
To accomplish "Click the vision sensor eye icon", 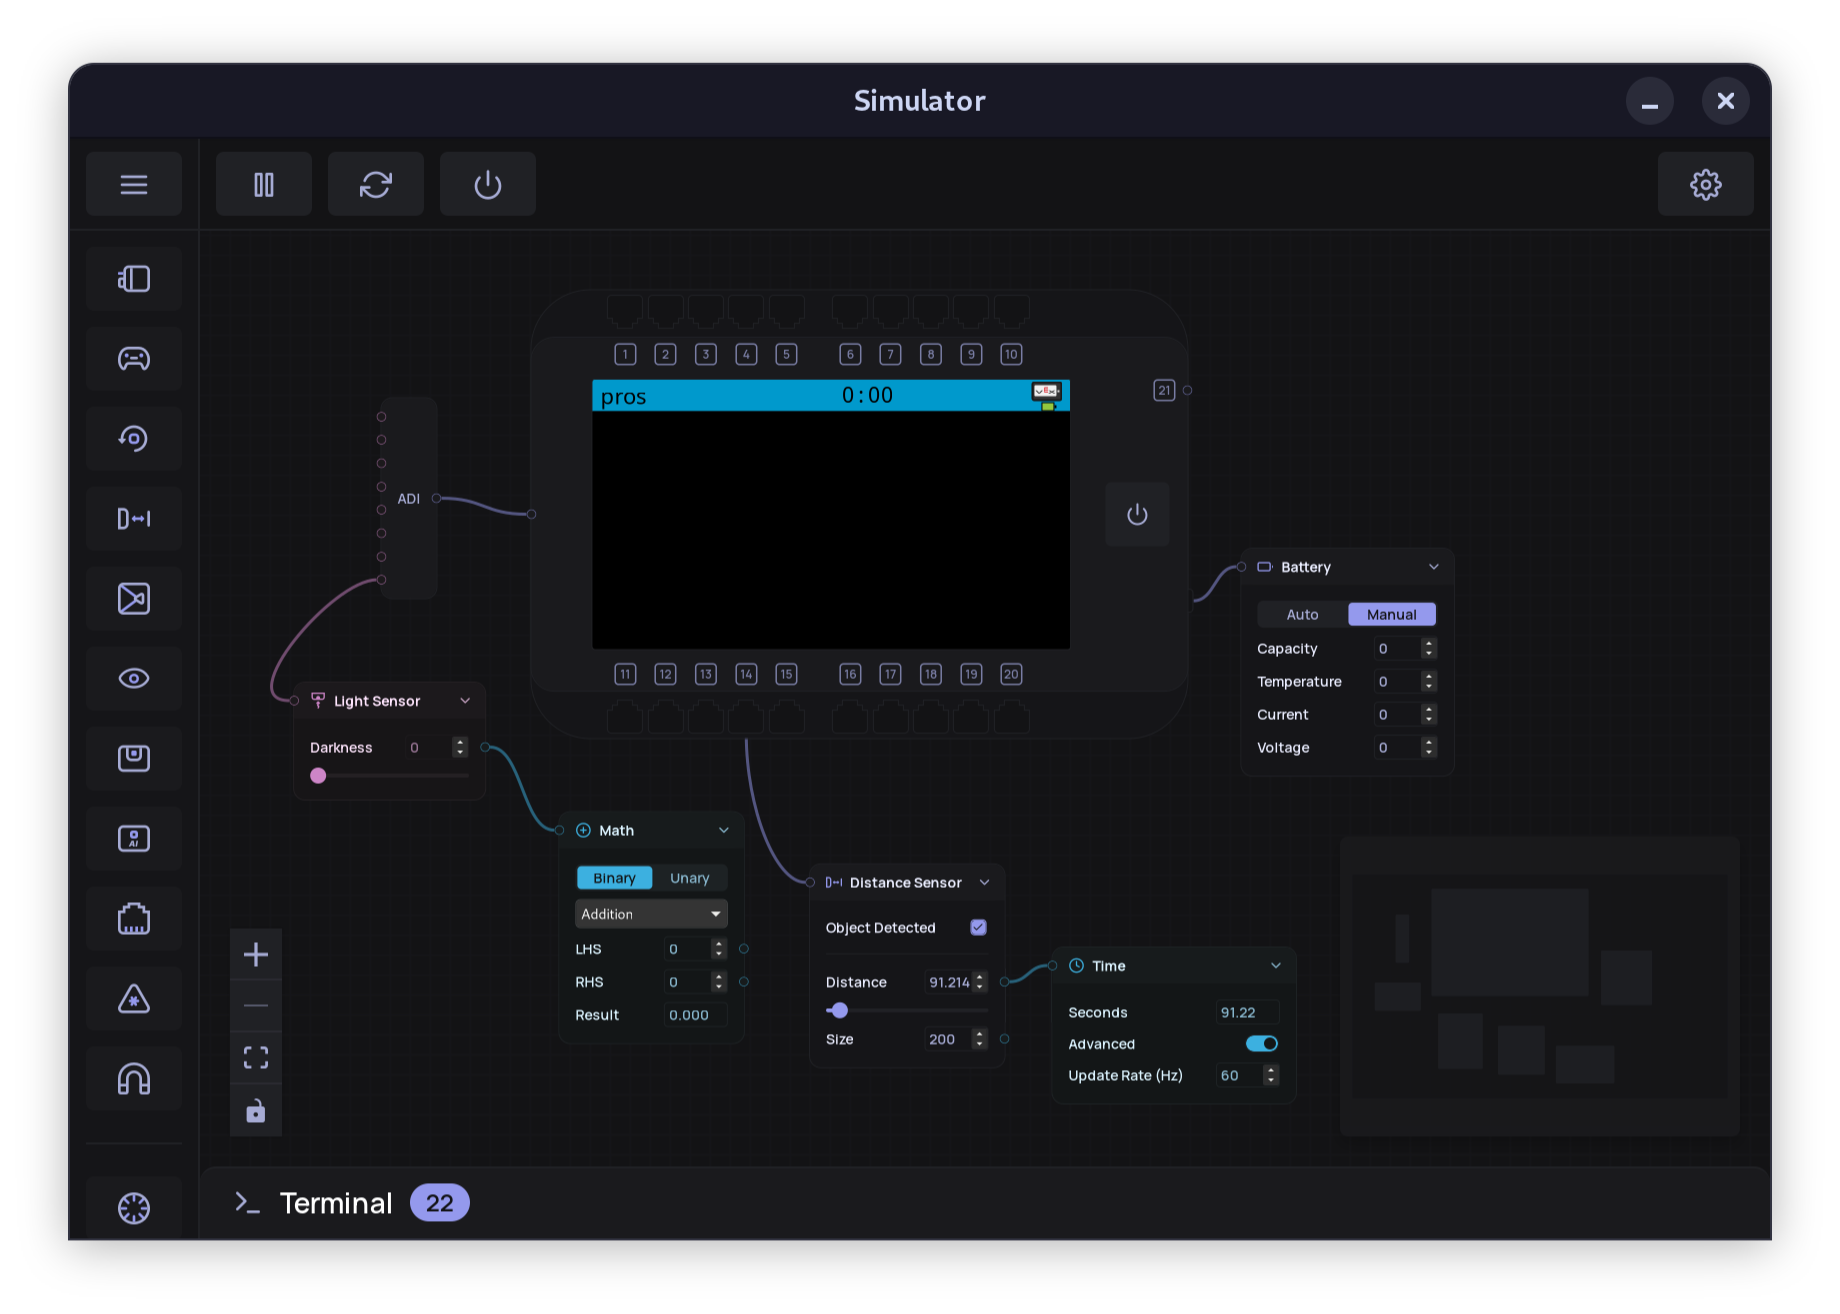I will tap(134, 678).
